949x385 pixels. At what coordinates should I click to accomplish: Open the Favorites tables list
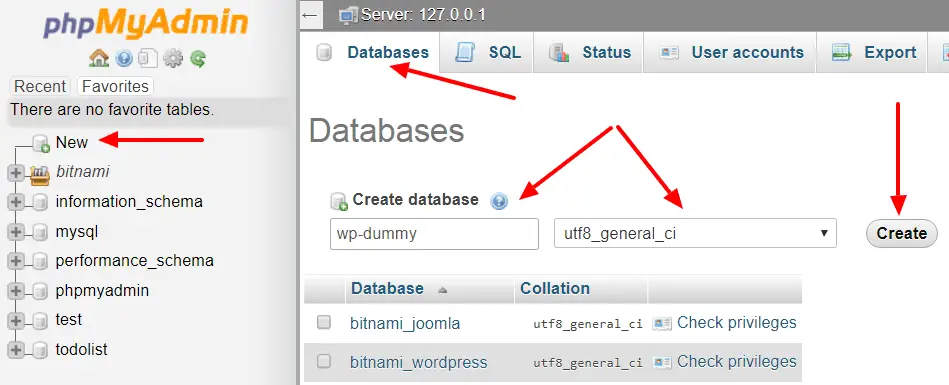point(115,87)
